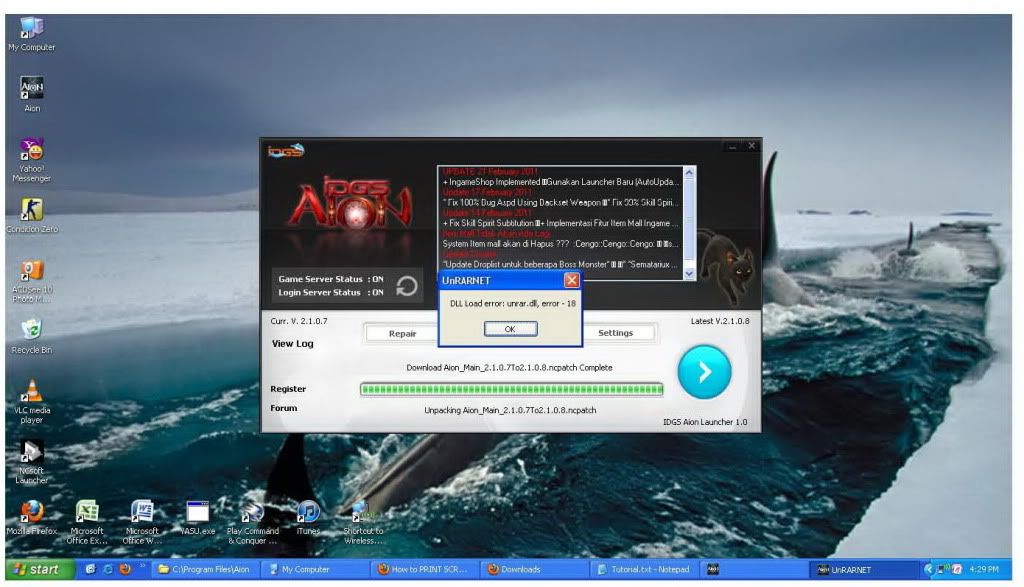This screenshot has height=587, width=1024.
Task: Select the VLC media player icon
Action: [x=32, y=398]
